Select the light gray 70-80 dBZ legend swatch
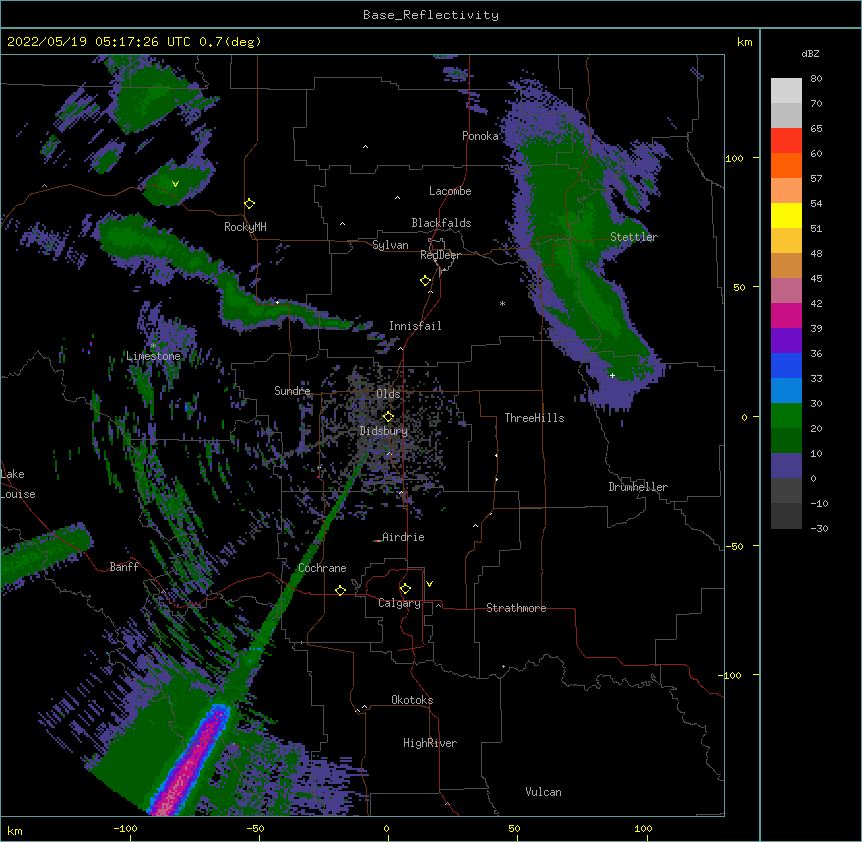The height and width of the screenshot is (842, 862). tap(786, 91)
